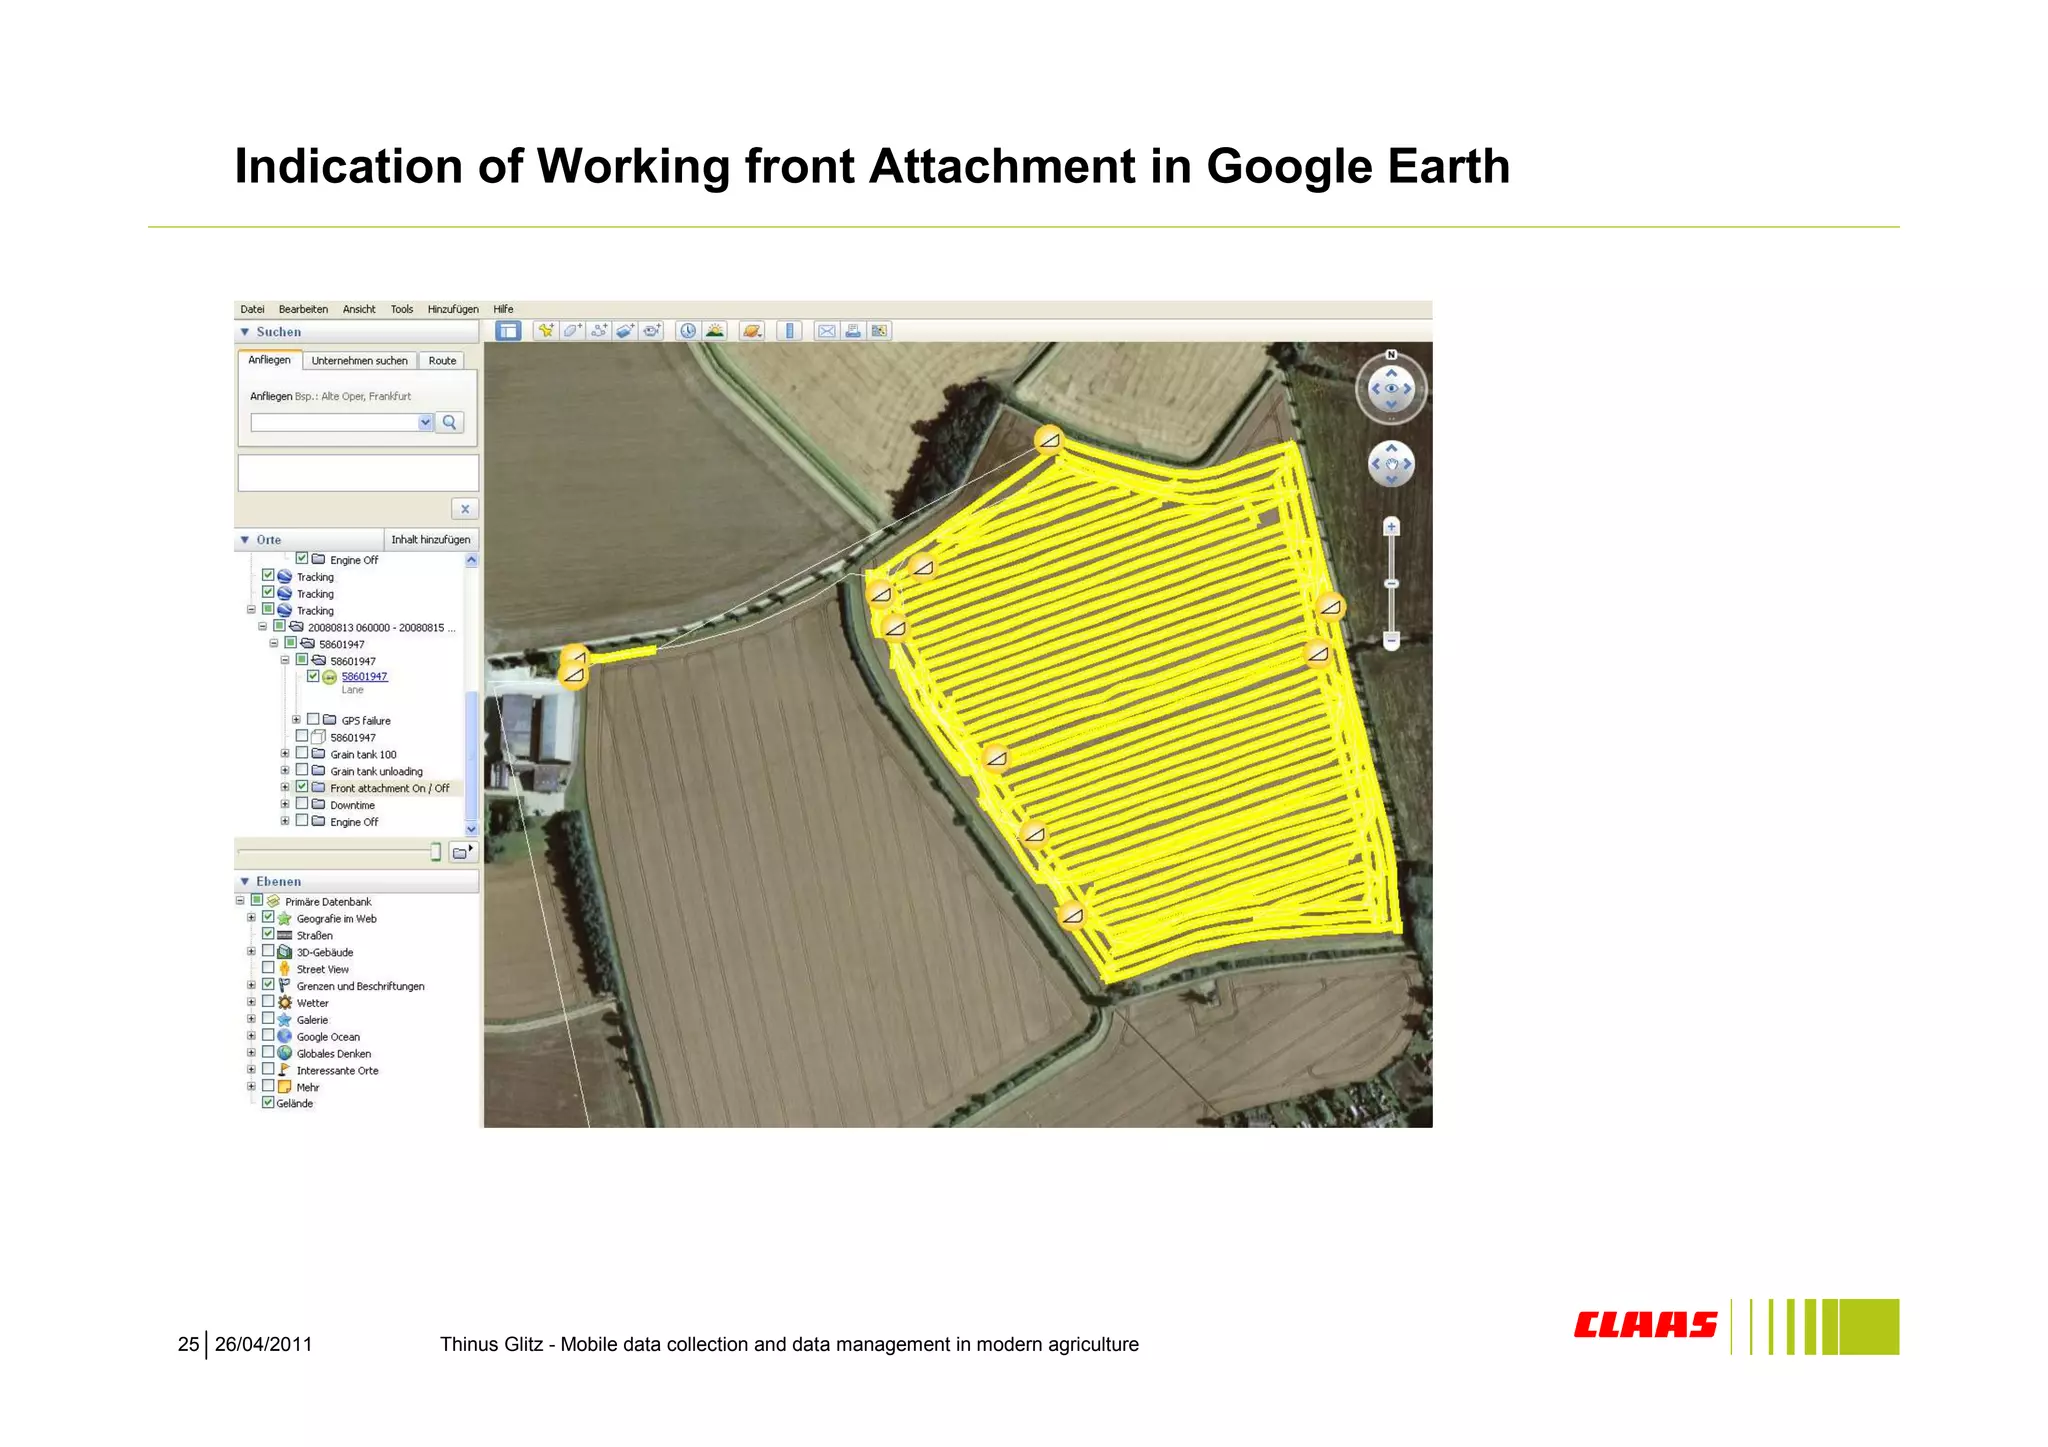The height and width of the screenshot is (1447, 2048).
Task: Click the search magnifier button
Action: [450, 422]
